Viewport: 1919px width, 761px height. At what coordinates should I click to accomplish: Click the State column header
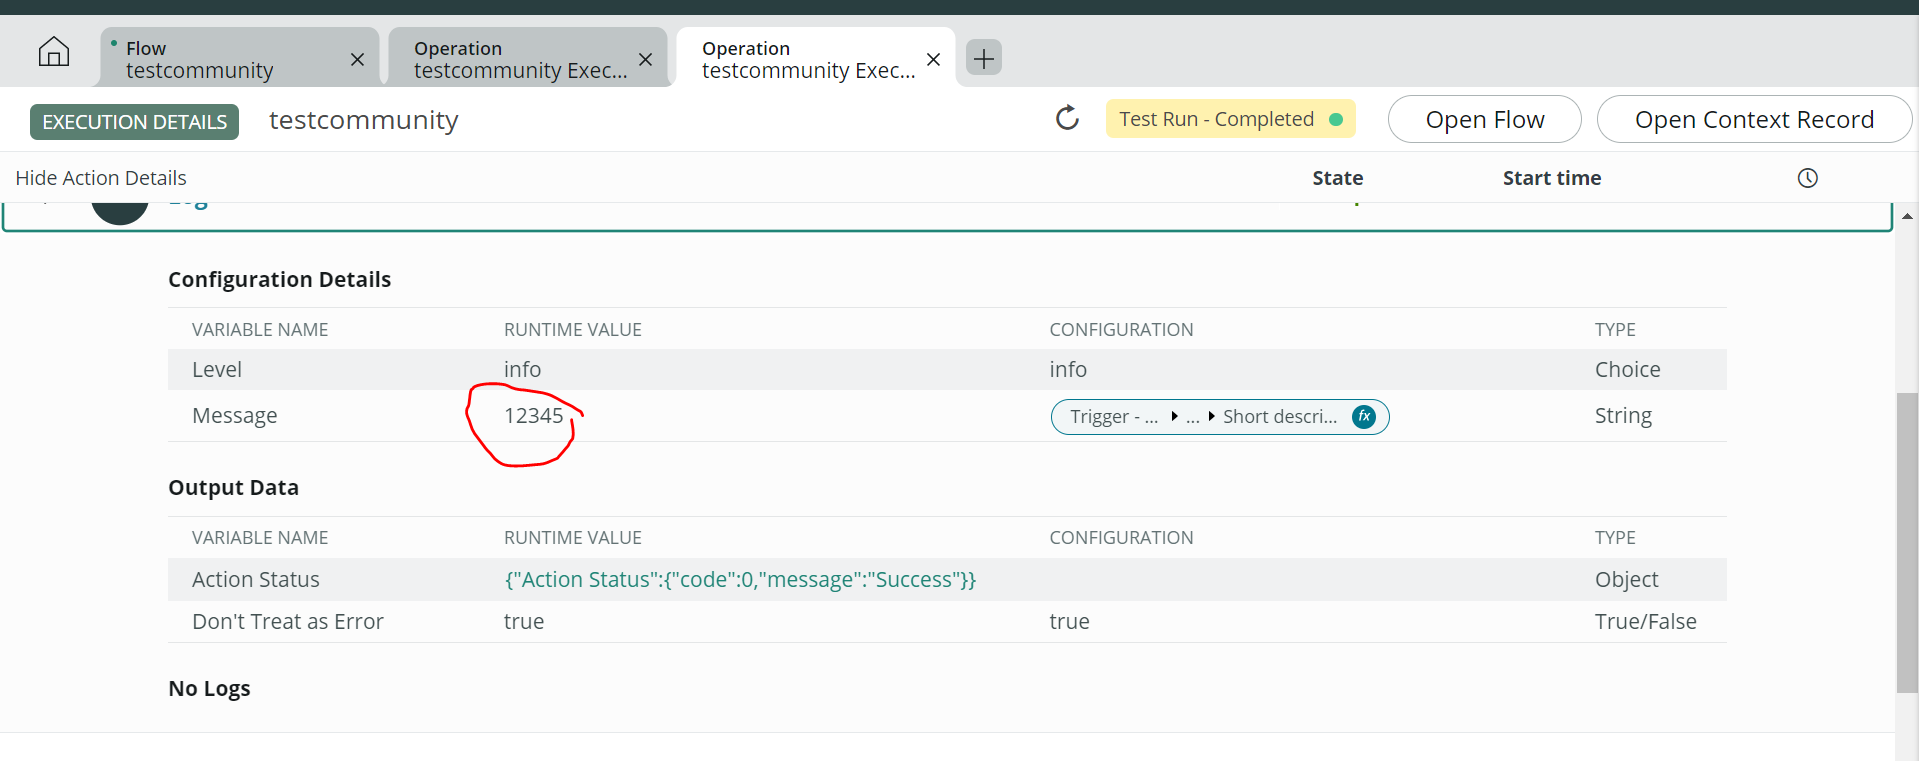point(1337,178)
